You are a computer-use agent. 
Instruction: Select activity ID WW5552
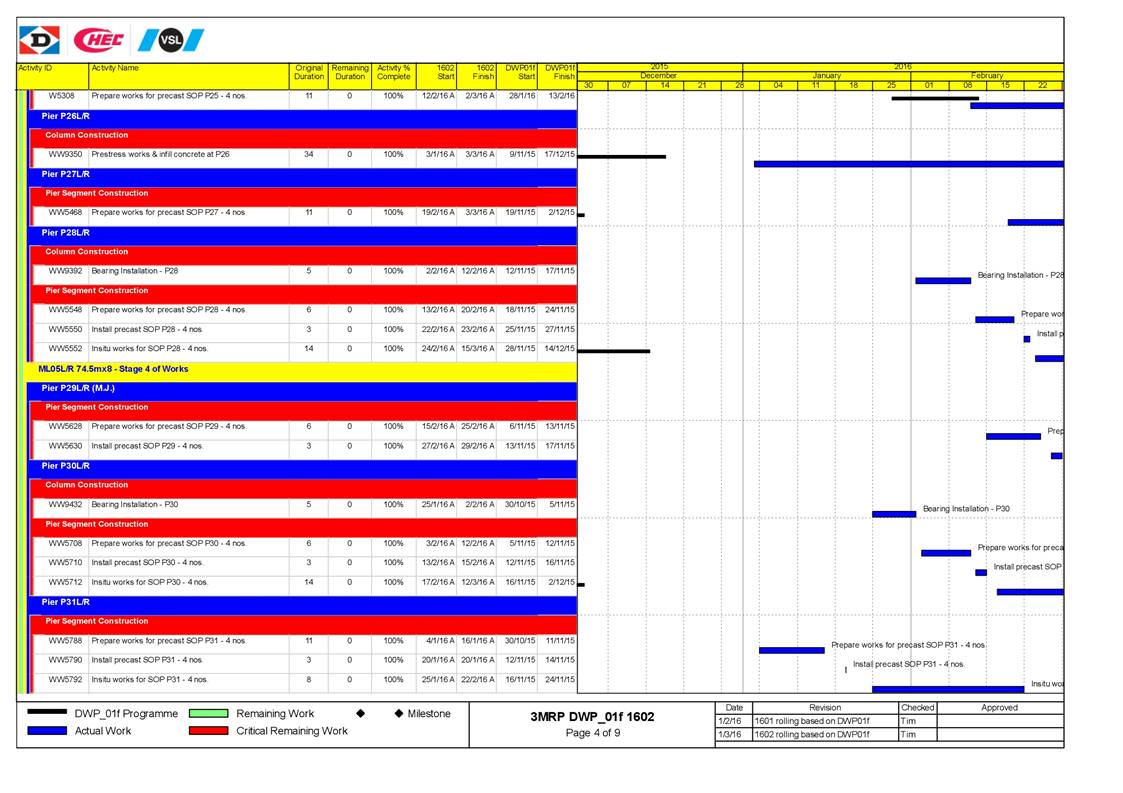(x=65, y=349)
